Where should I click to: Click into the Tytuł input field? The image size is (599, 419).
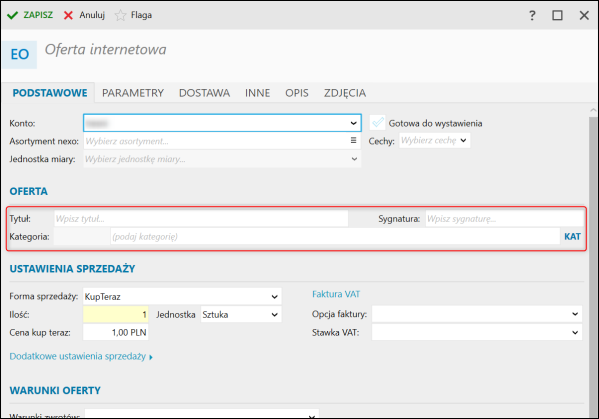click(201, 219)
